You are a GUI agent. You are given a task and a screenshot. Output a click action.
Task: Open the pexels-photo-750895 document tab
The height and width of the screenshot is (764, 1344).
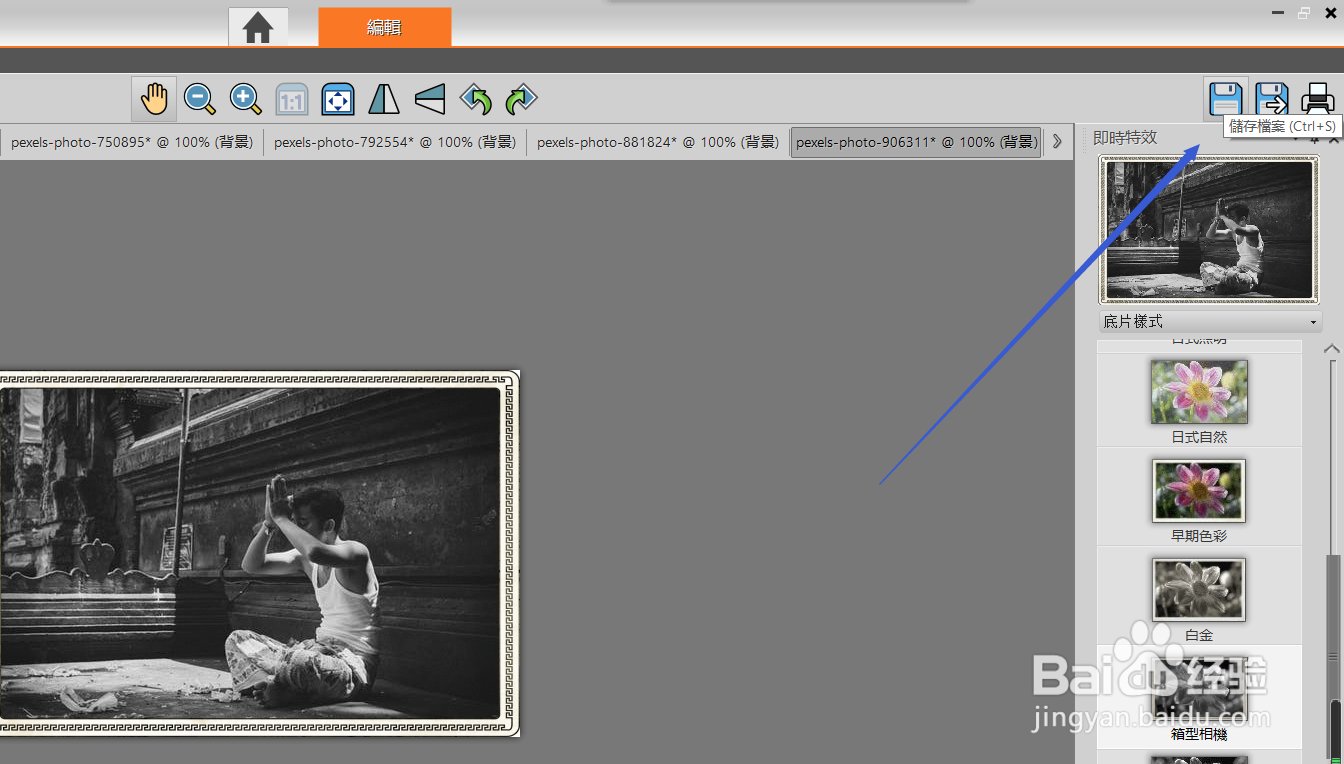pos(131,142)
